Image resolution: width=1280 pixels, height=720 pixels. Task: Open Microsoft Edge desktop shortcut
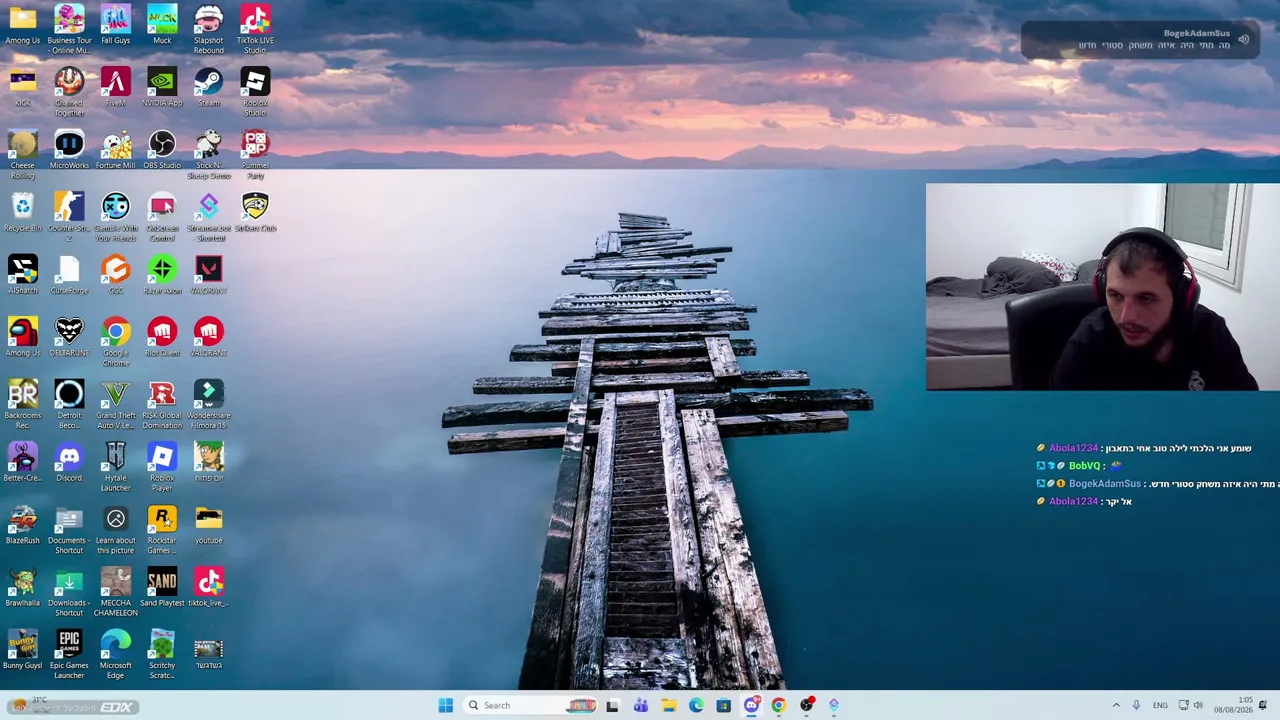(115, 655)
